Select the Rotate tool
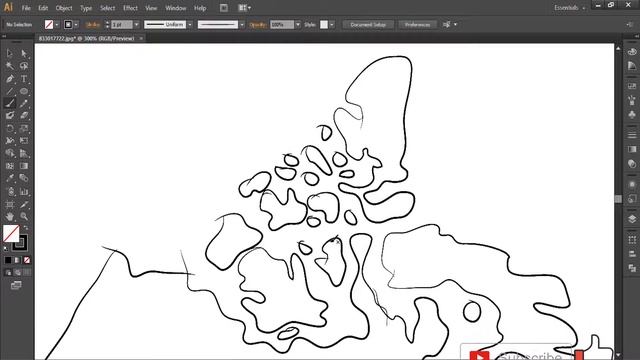The image size is (640, 360). (9, 129)
